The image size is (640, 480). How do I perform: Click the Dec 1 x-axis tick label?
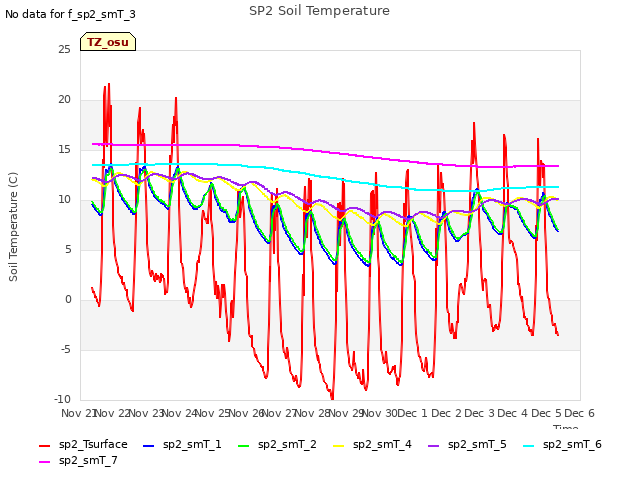412,413
